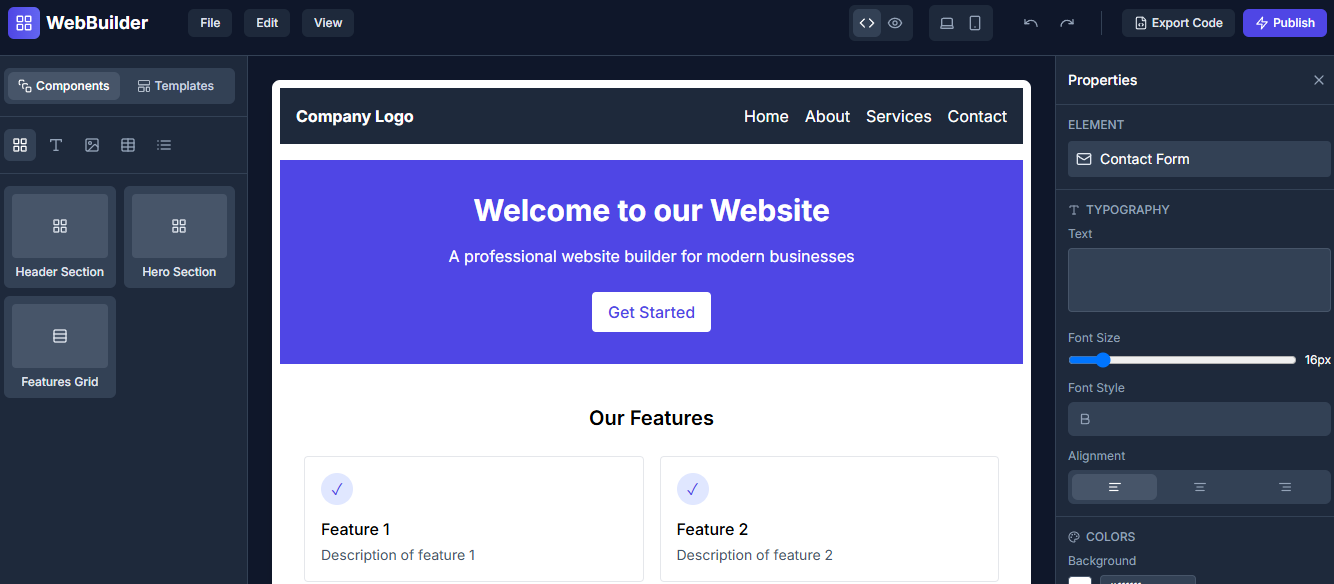Click Get Started button in hero
The height and width of the screenshot is (584, 1334).
point(651,312)
